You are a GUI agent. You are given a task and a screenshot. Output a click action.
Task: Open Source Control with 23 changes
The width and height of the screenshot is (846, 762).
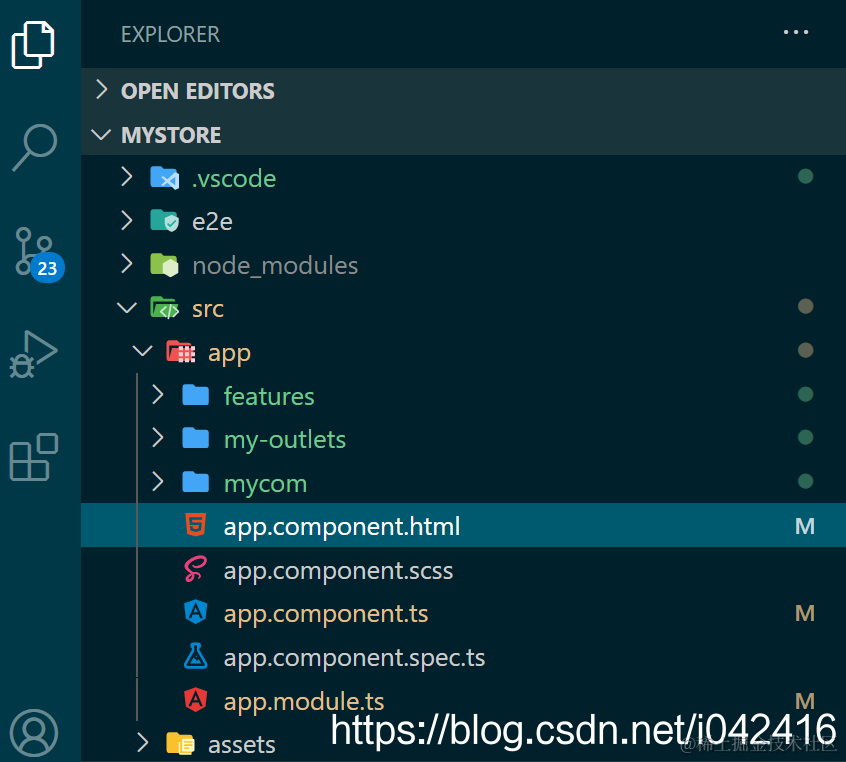coord(35,252)
